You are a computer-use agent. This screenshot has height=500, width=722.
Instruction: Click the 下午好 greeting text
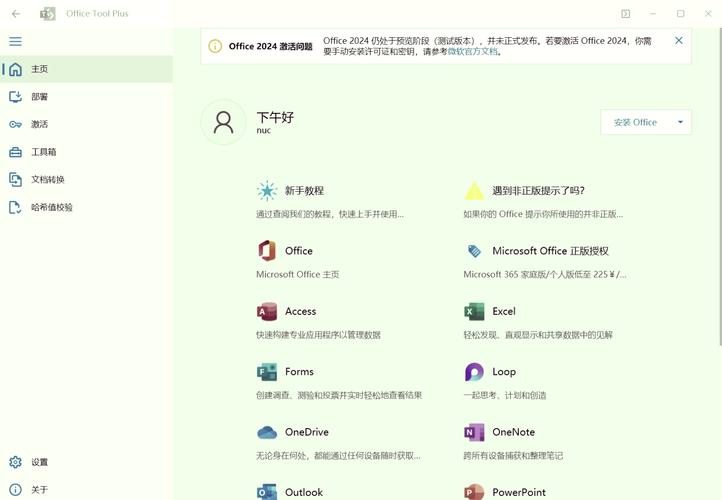(275, 117)
